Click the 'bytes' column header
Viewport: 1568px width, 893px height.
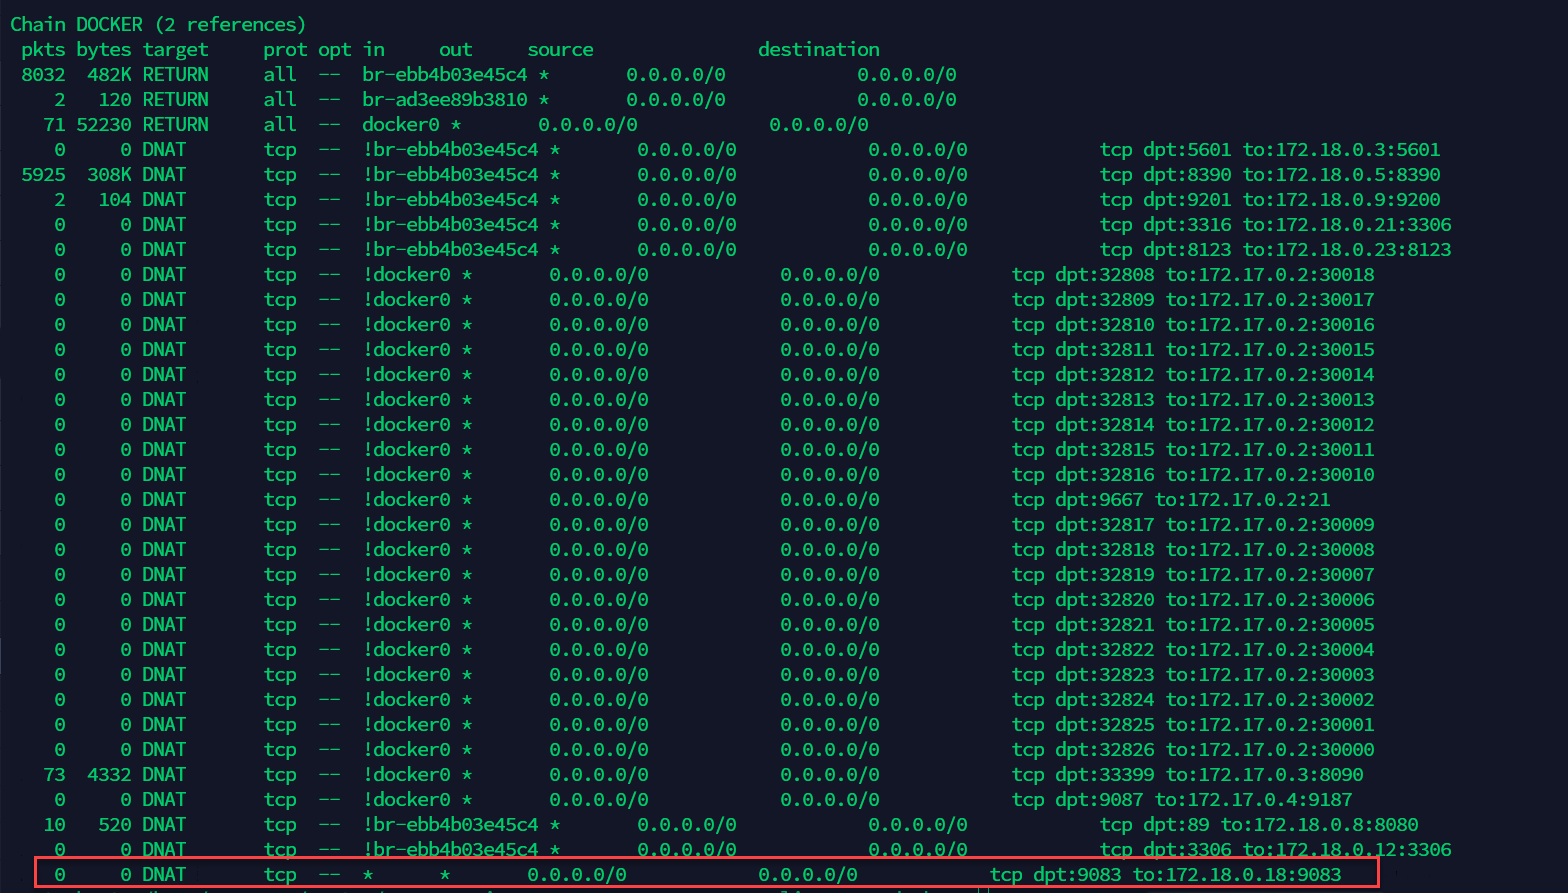coord(104,49)
